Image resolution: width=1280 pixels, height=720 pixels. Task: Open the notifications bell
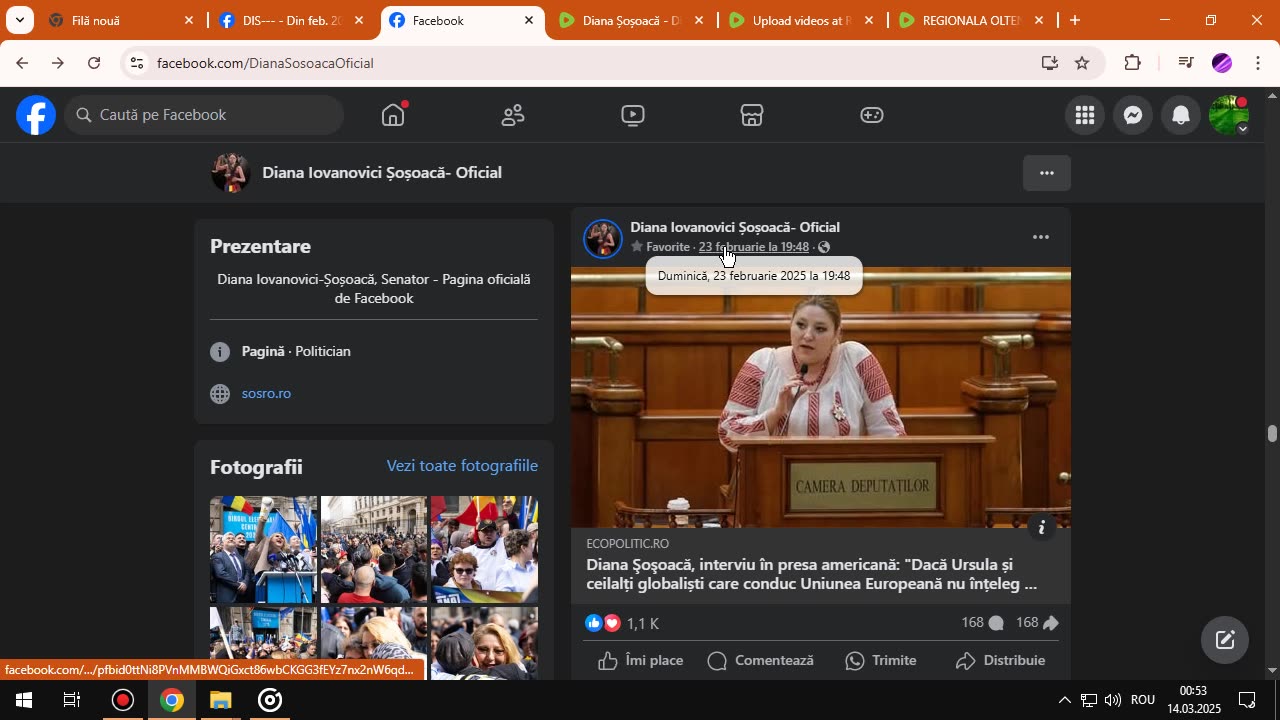click(1181, 115)
